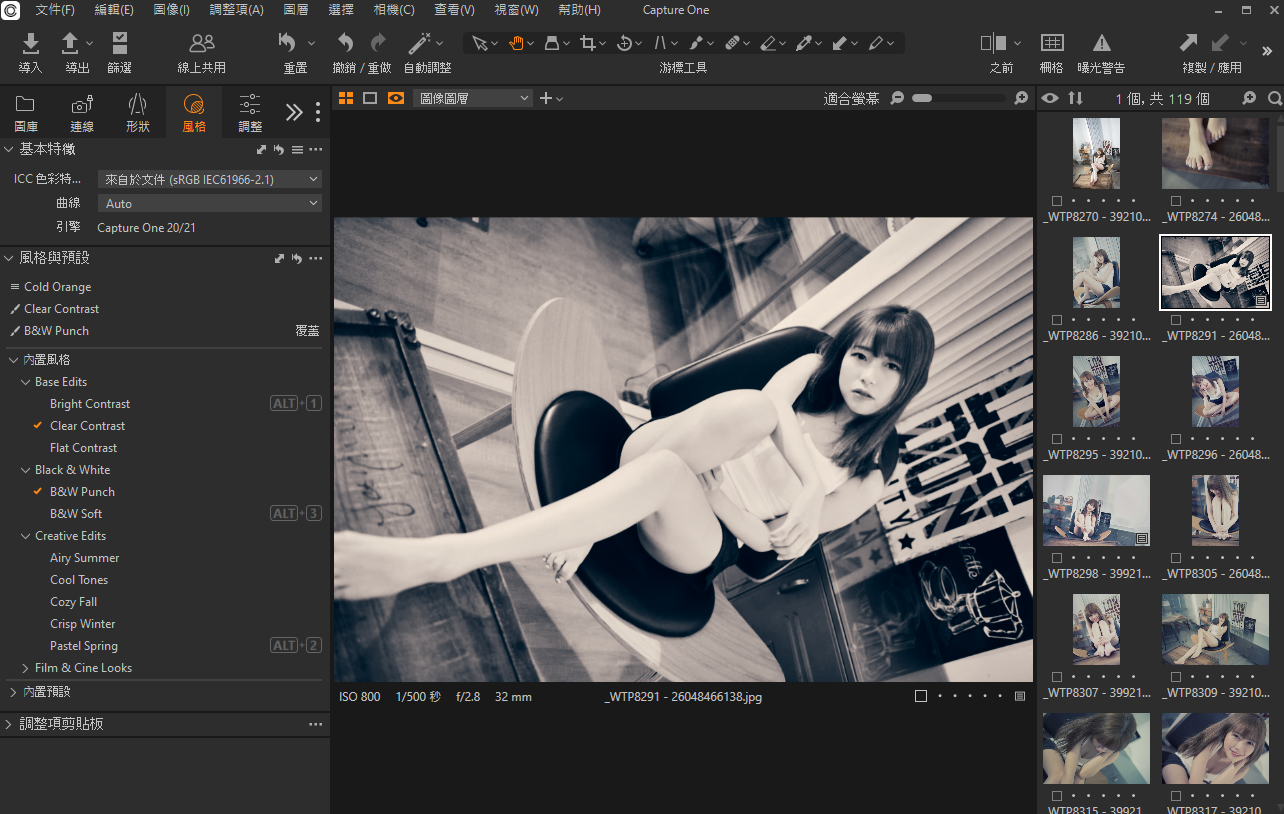The image size is (1284, 814).
Task: Click the browser sort arrows icon
Action: click(1075, 98)
